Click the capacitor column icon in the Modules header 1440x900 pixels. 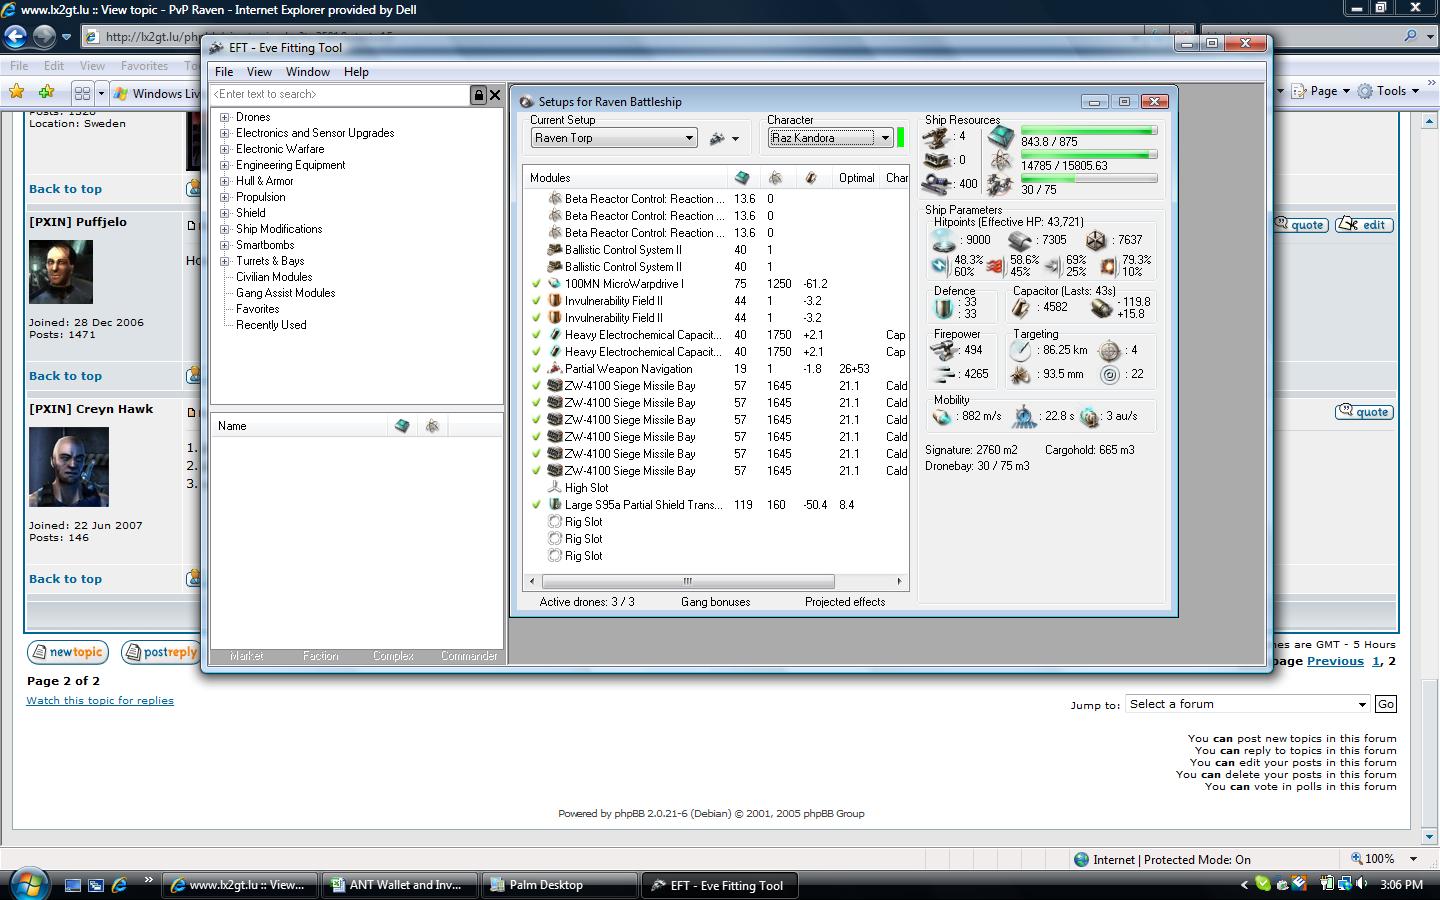coord(811,178)
